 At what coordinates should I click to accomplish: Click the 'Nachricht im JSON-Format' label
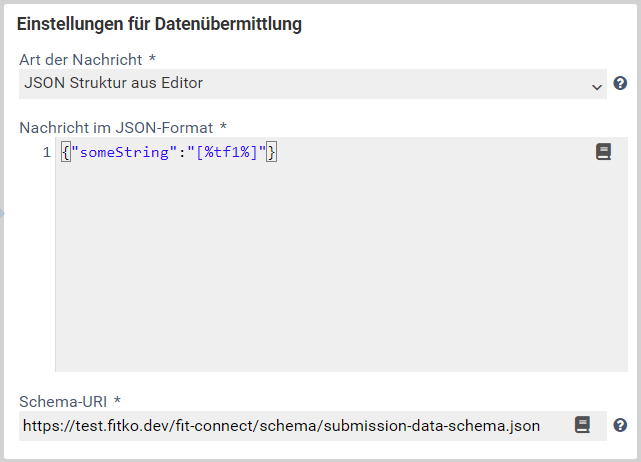tap(116, 128)
